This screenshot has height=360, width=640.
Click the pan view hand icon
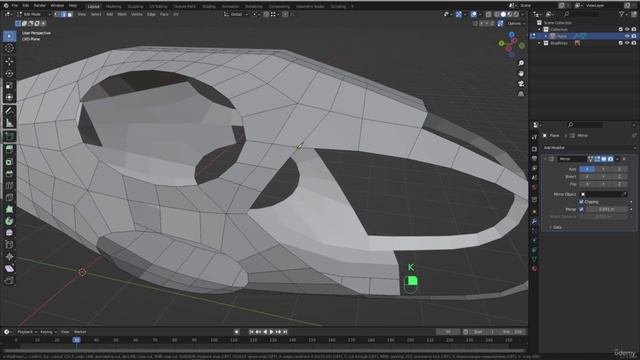point(521,73)
